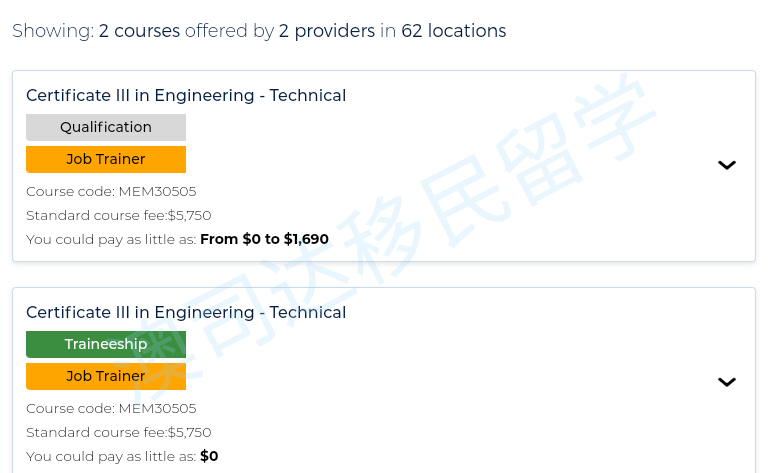Click "62 locations" in results summary

click(453, 31)
